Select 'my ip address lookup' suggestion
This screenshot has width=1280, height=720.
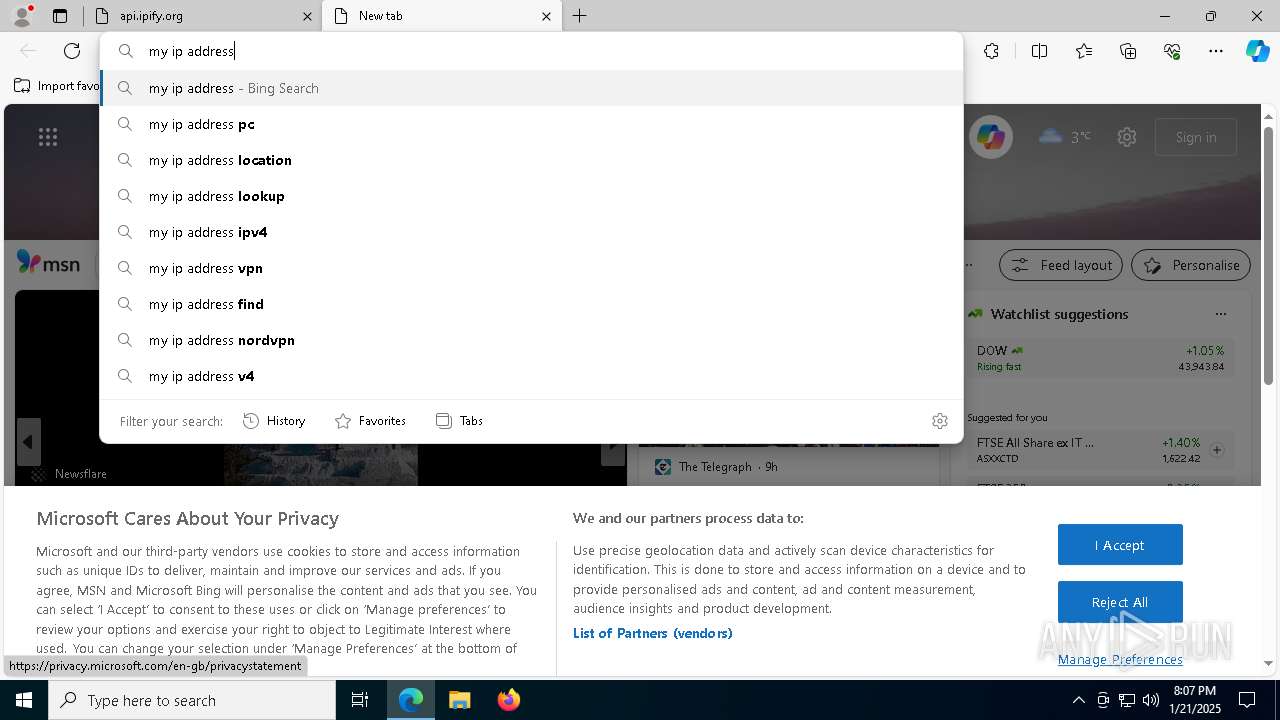point(531,196)
